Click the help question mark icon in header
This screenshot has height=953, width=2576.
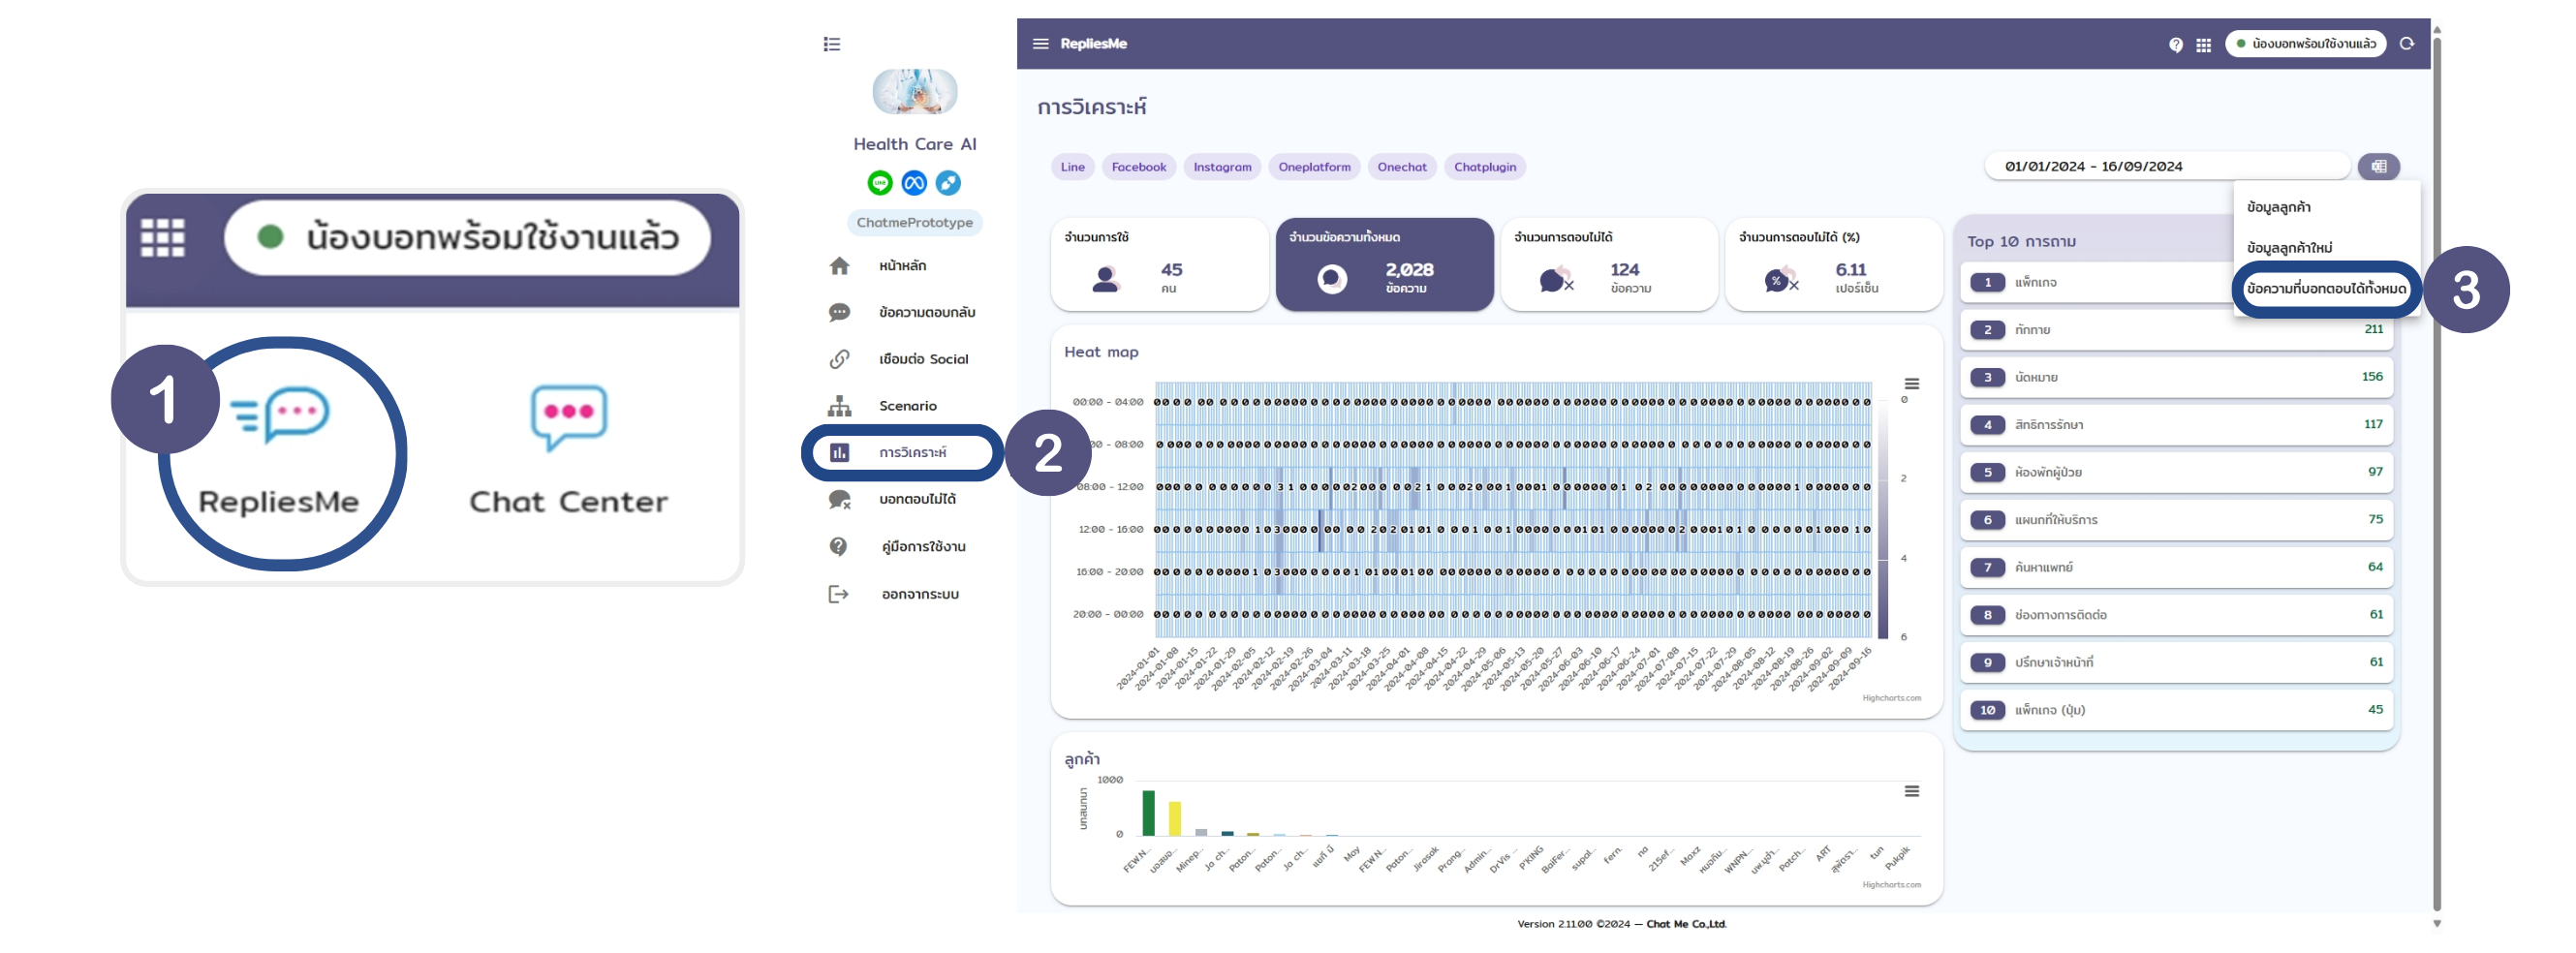[2175, 45]
